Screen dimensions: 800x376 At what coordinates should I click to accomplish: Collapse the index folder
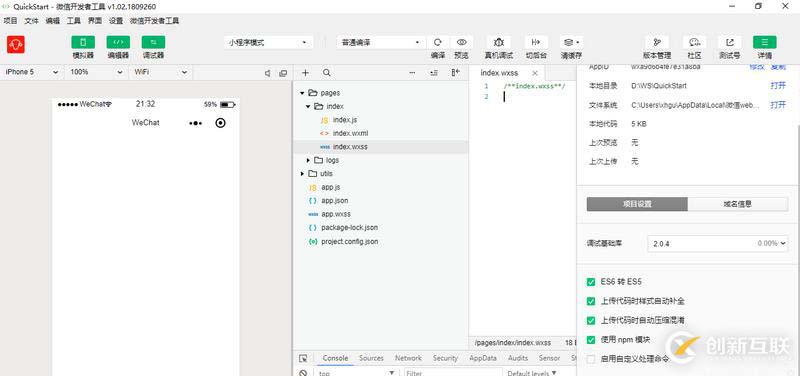[308, 107]
